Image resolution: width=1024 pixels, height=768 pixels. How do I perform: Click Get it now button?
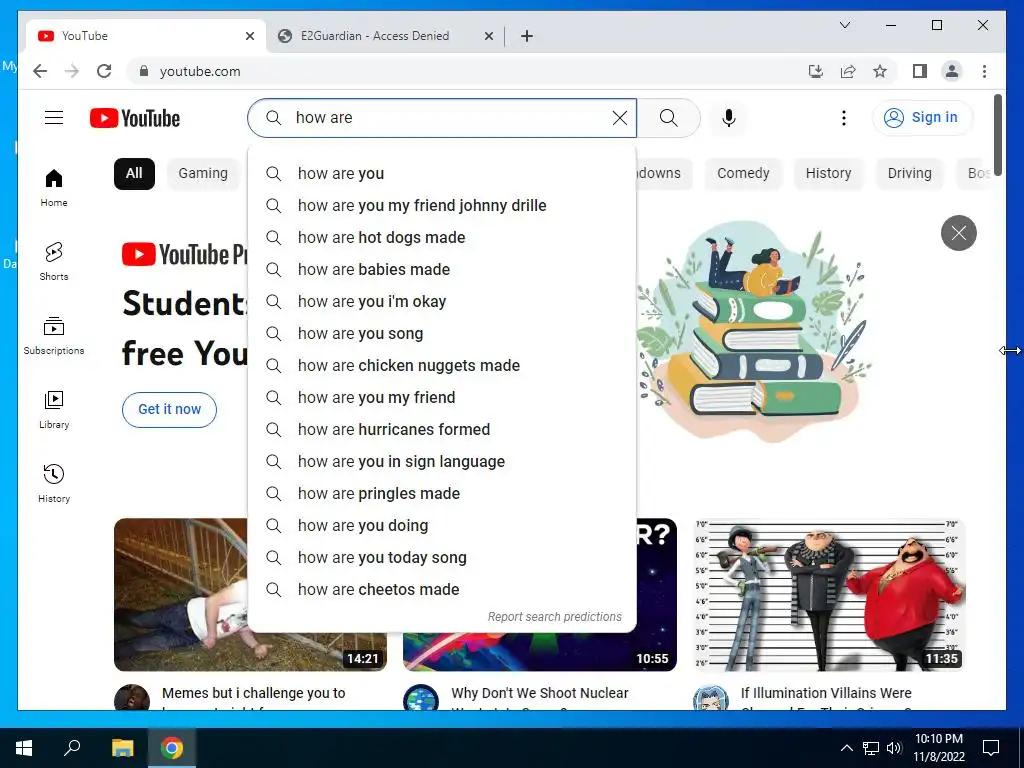[169, 409]
